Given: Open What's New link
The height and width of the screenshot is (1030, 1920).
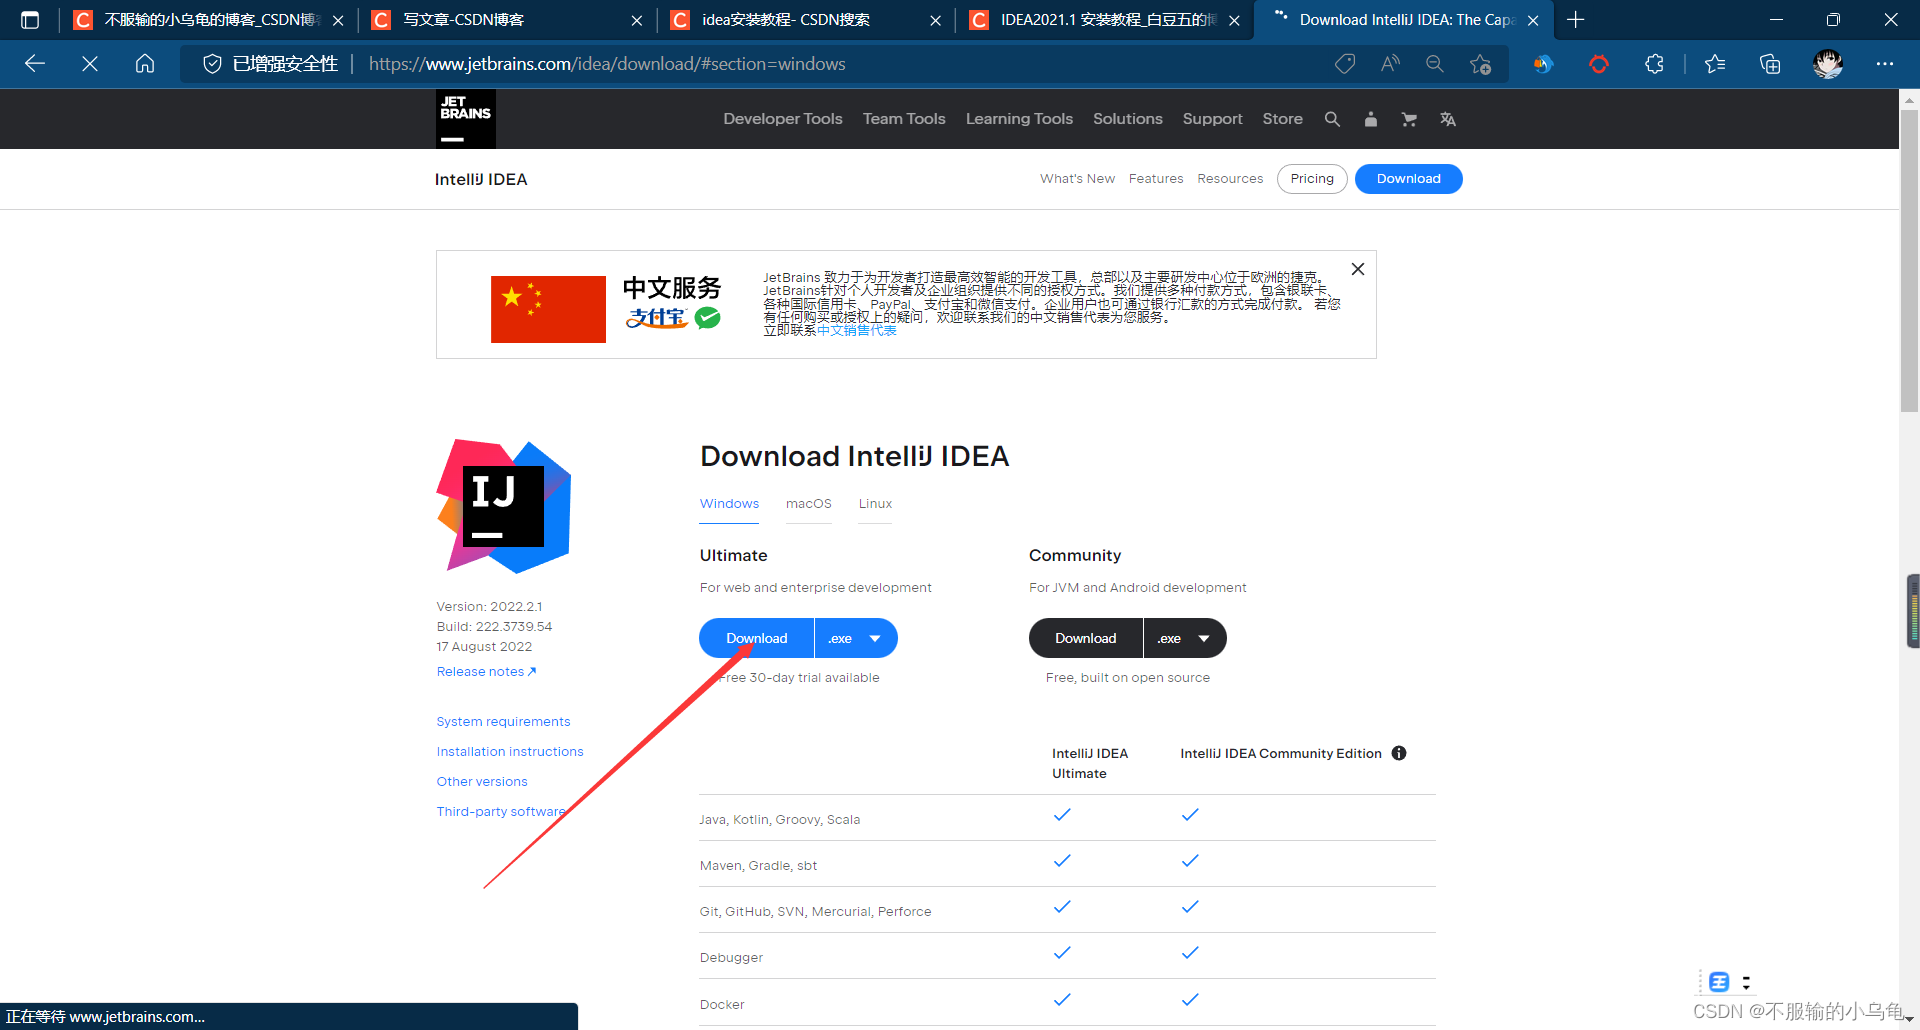Looking at the screenshot, I should (1077, 179).
